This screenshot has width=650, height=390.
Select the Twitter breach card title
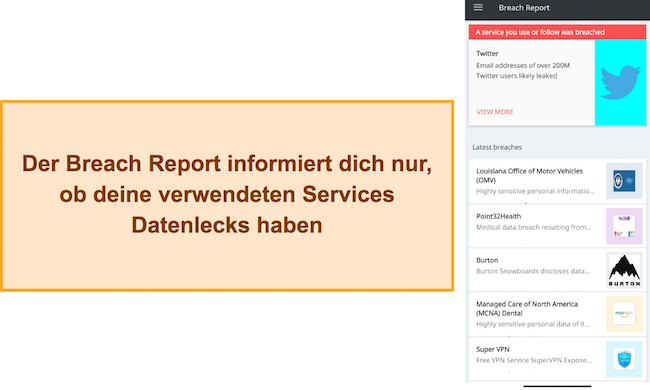point(487,53)
